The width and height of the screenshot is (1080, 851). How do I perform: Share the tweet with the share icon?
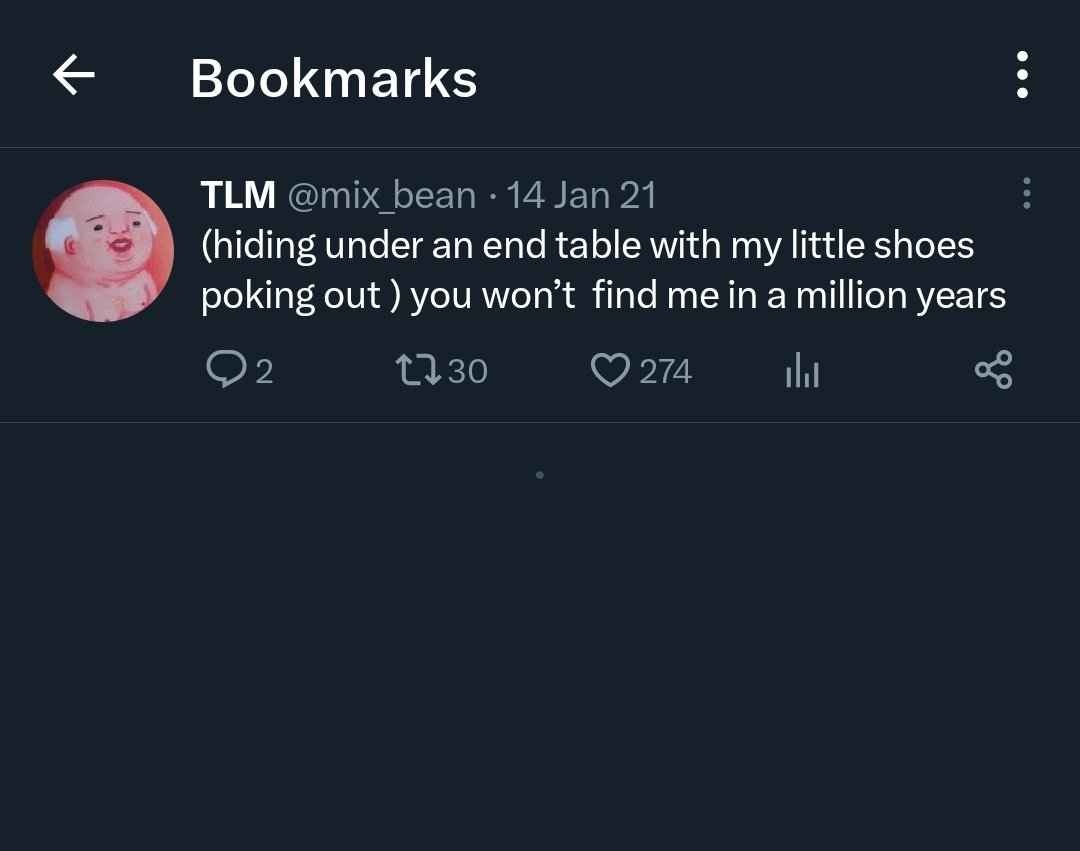(993, 370)
